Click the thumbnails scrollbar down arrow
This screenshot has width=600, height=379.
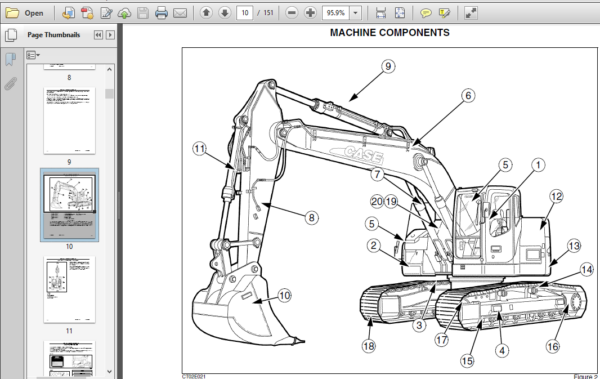point(109,371)
